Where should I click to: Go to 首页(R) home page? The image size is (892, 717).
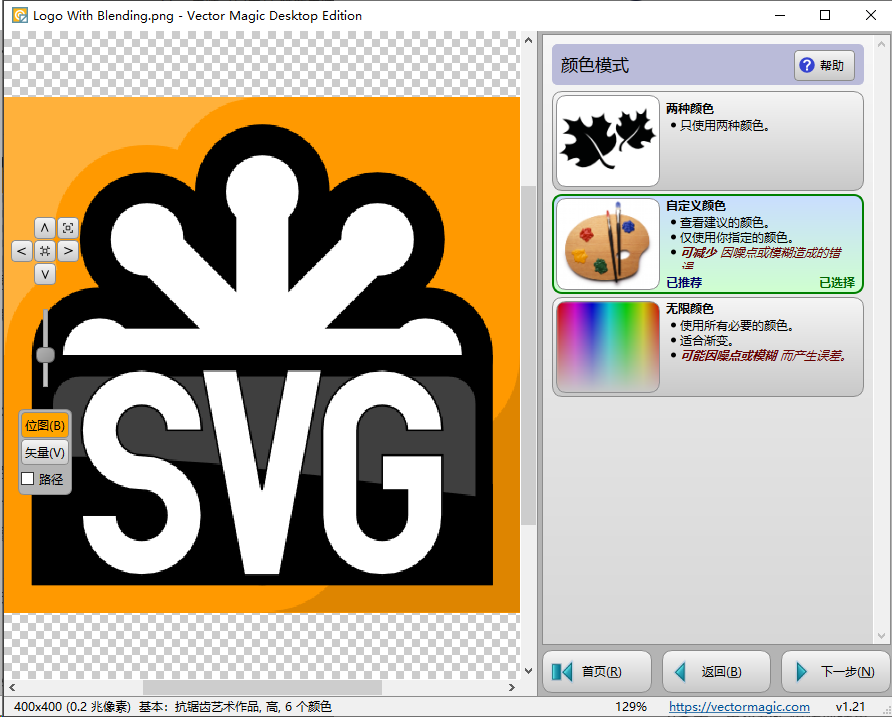[597, 671]
